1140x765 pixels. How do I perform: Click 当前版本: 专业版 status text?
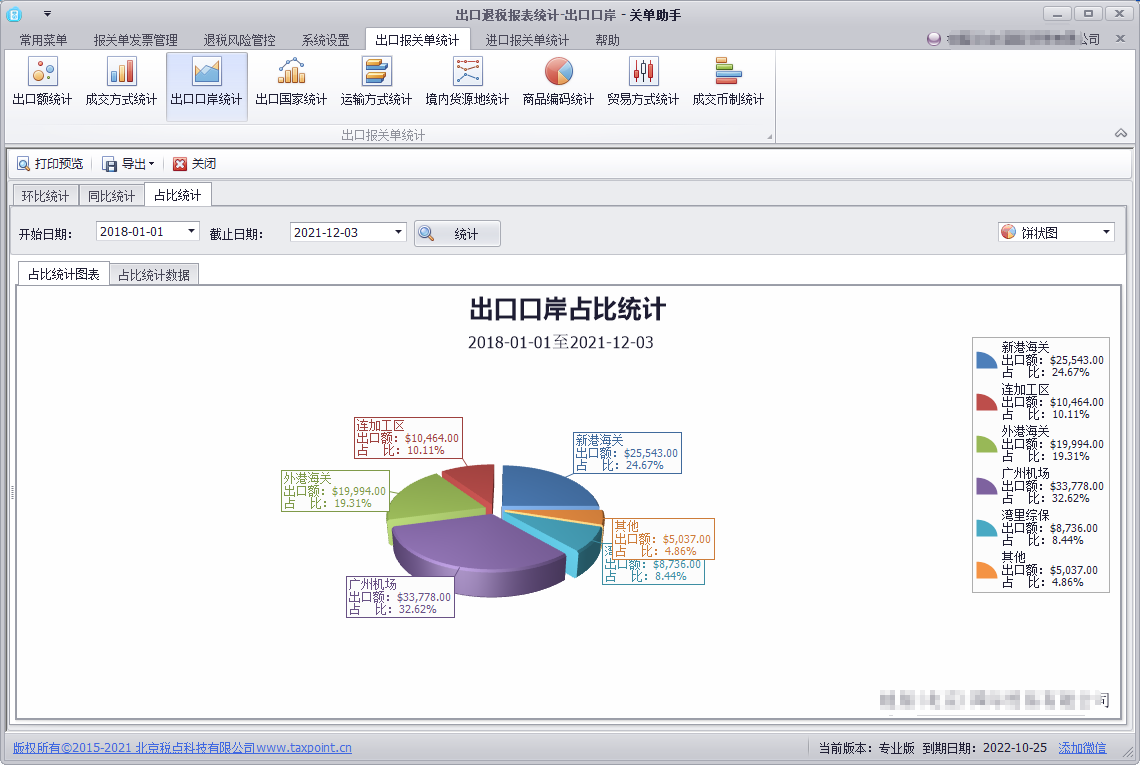click(x=867, y=748)
